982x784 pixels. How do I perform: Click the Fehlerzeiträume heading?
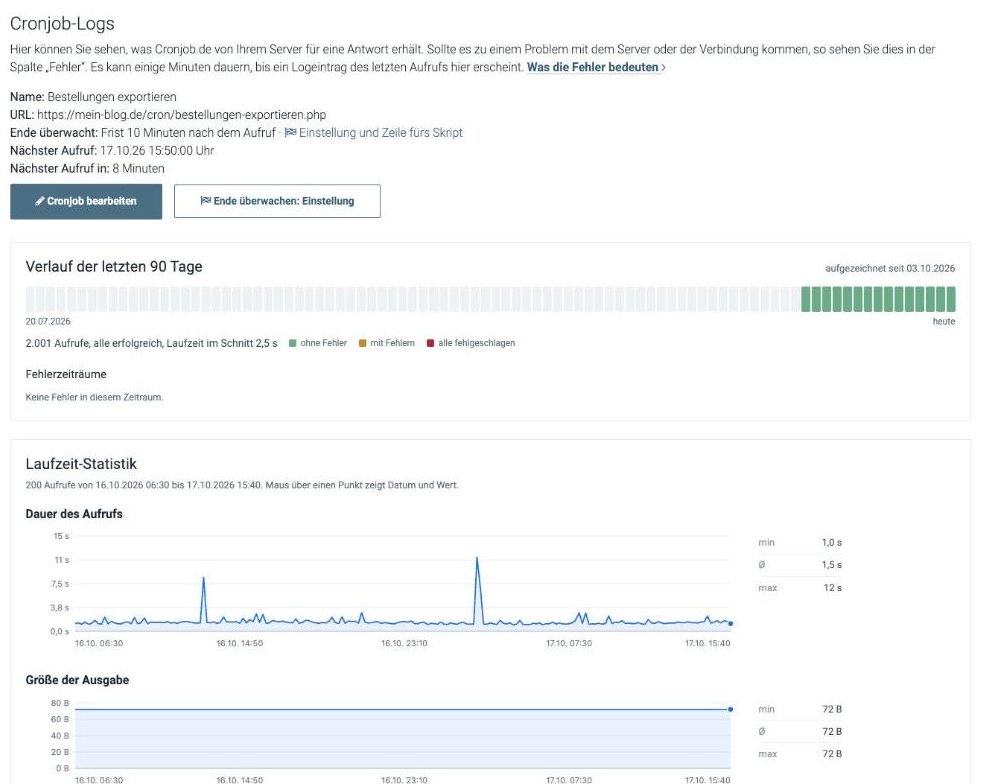tap(66, 374)
